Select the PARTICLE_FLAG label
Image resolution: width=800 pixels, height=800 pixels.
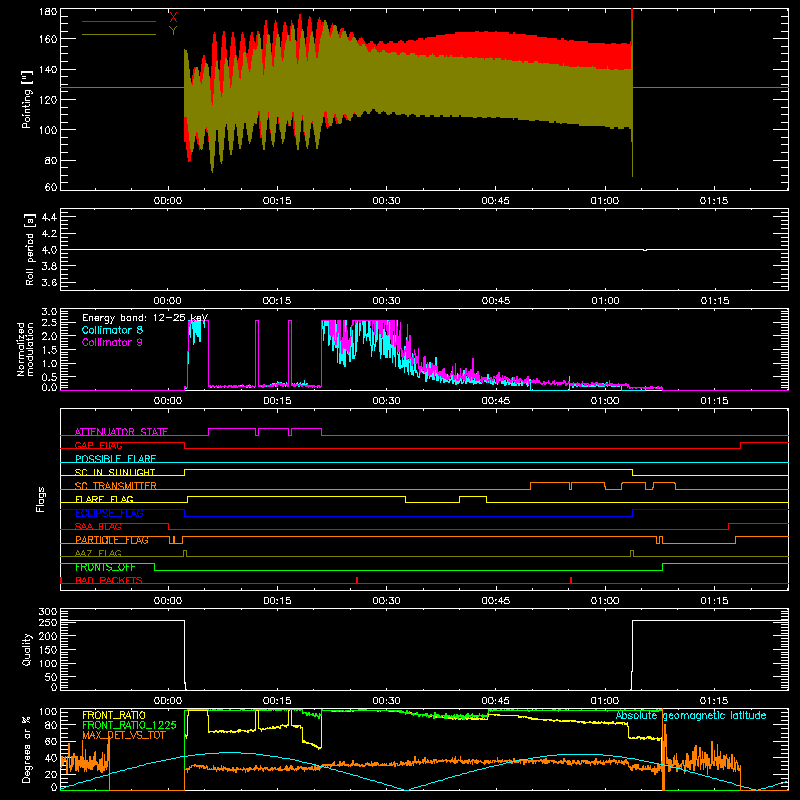coord(112,540)
